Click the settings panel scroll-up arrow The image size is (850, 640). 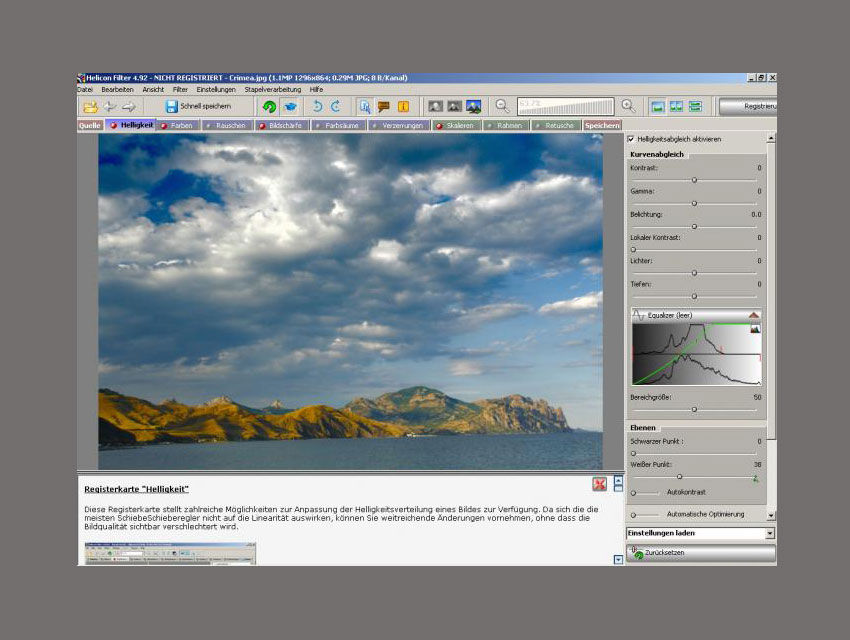[771, 139]
